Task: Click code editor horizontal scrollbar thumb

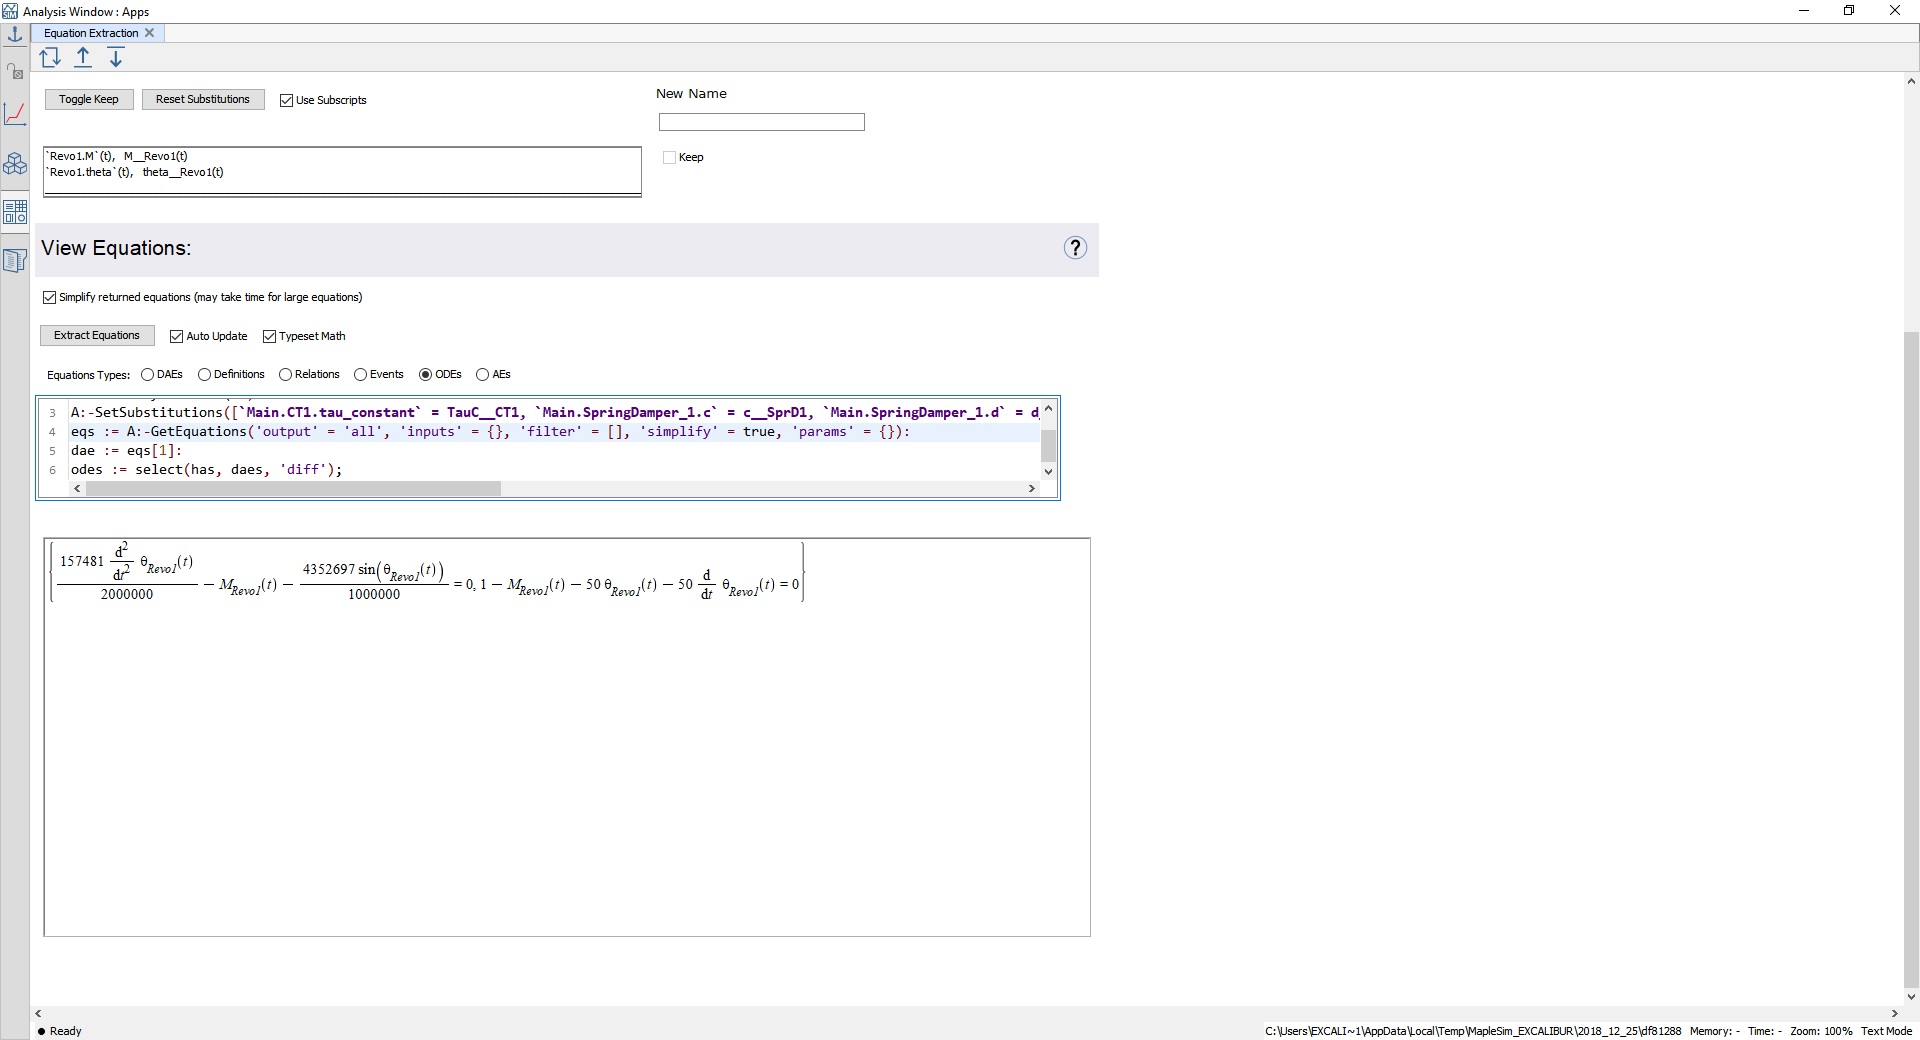Action: click(293, 489)
